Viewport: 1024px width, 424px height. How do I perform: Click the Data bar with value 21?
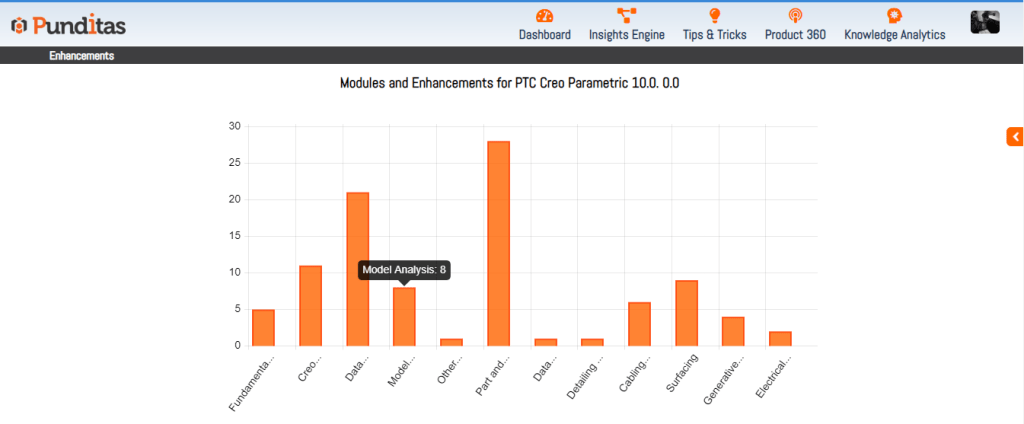coord(357,269)
